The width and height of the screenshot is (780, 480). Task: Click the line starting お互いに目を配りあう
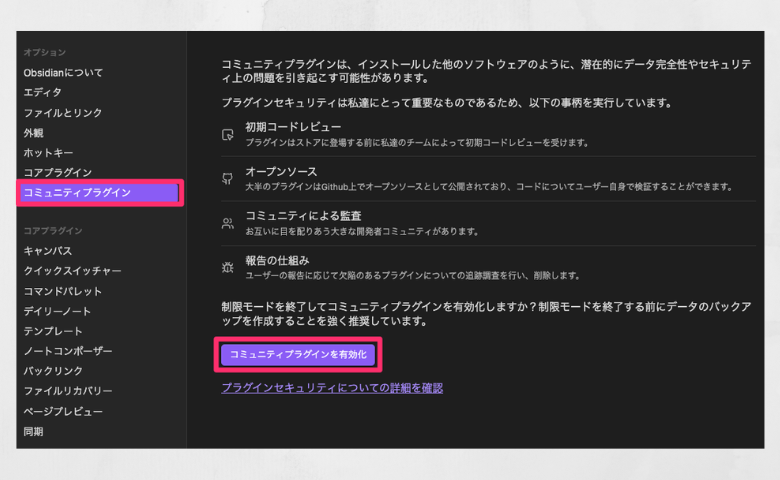(x=362, y=231)
